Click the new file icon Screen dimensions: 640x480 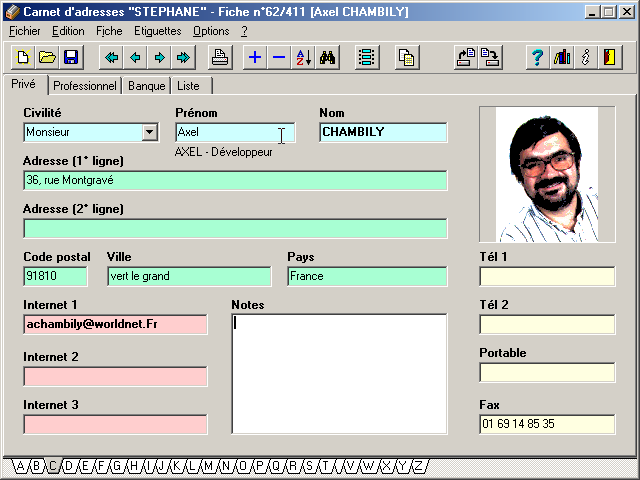pyautogui.click(x=22, y=58)
